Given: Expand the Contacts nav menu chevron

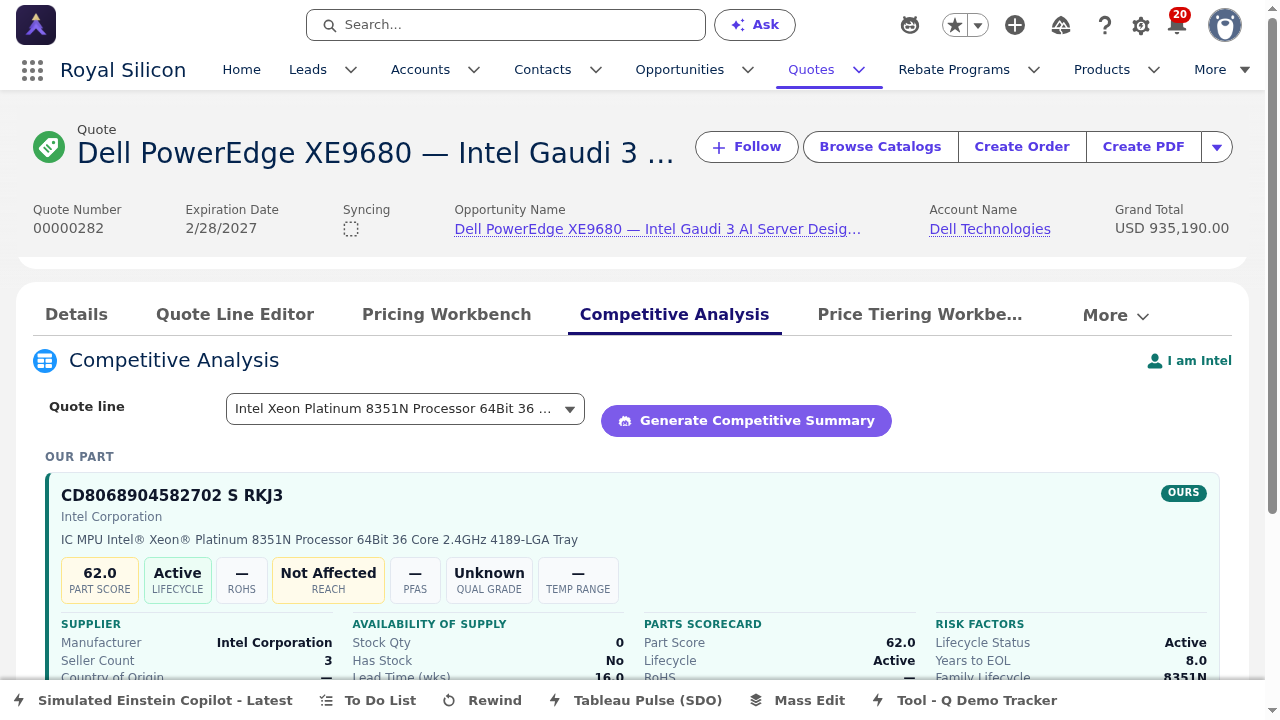Looking at the screenshot, I should (x=596, y=70).
